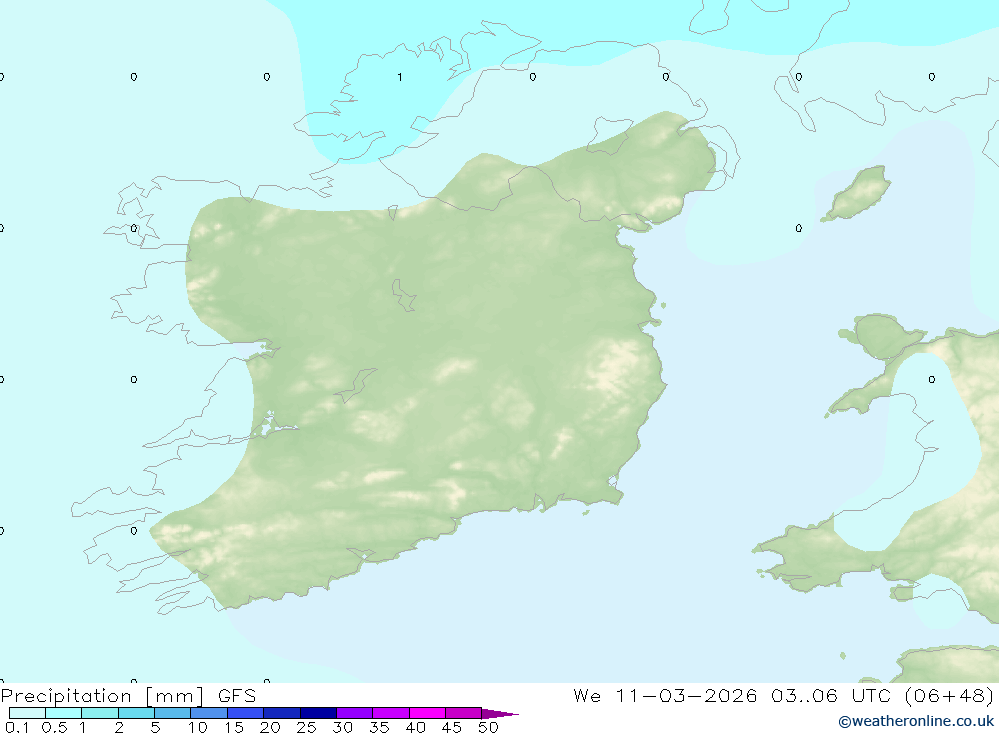
Task: Click the legend label "35"
Action: [379, 727]
